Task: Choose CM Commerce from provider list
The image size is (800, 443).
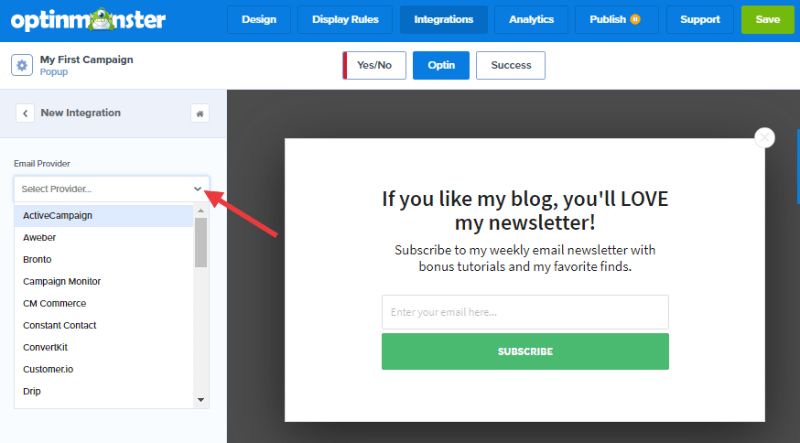Action: click(x=104, y=303)
